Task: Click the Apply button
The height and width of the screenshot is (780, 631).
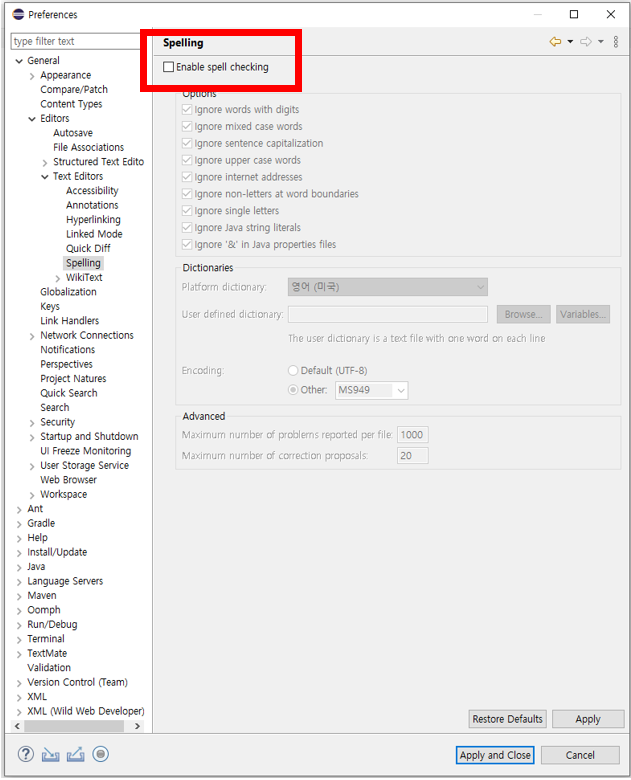Action: pos(588,719)
